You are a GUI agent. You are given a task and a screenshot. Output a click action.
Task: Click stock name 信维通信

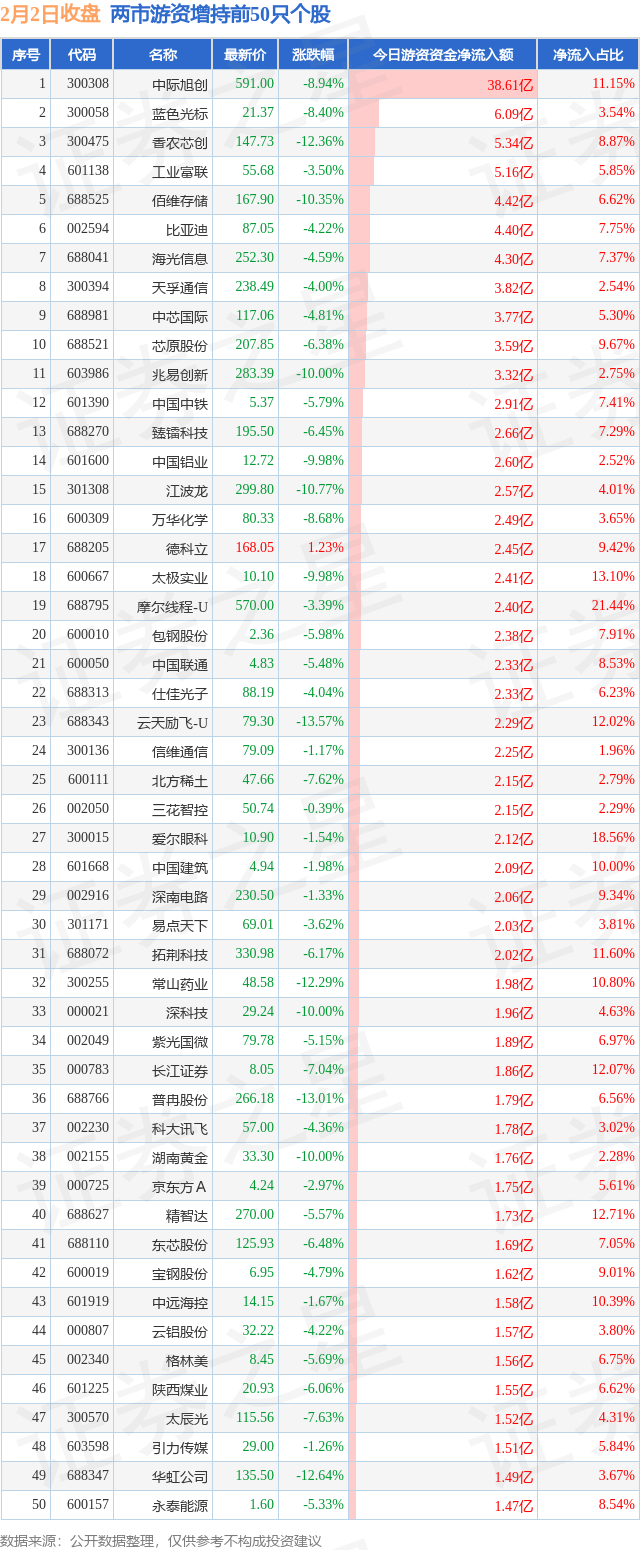(x=180, y=751)
